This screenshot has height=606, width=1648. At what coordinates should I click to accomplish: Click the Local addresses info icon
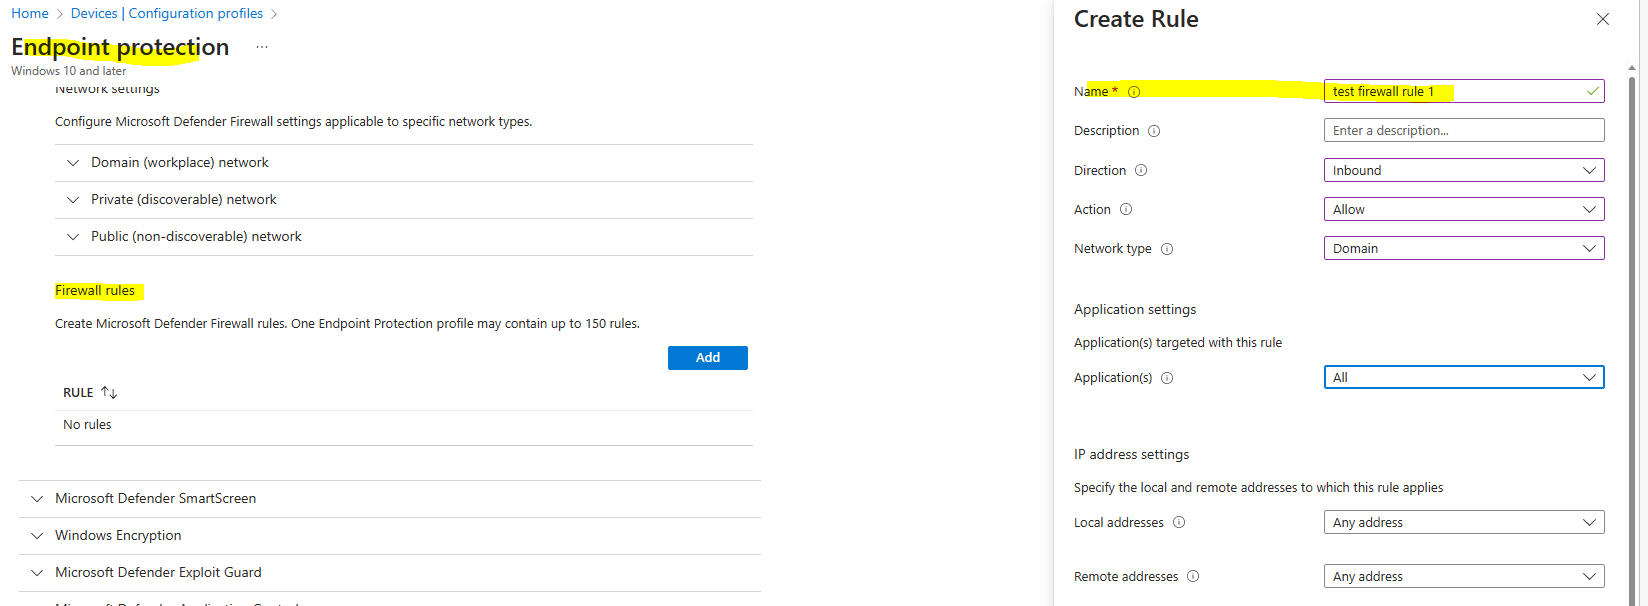pos(1179,522)
